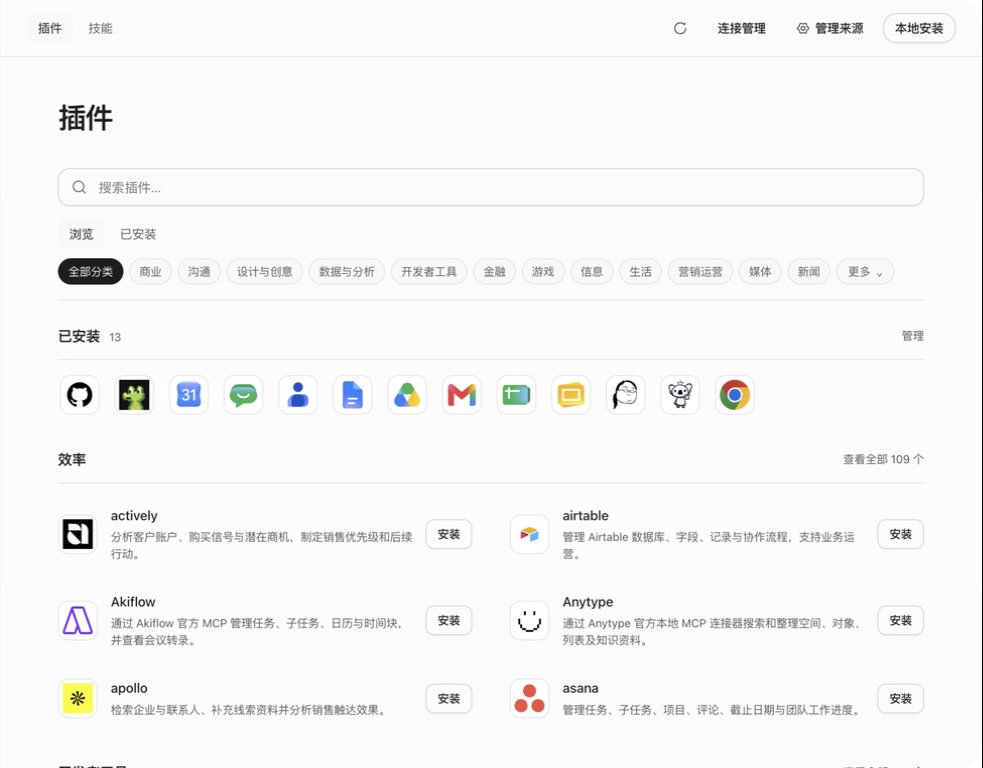Open the Google Docs plugin icon
The image size is (983, 768).
pyautogui.click(x=352, y=395)
